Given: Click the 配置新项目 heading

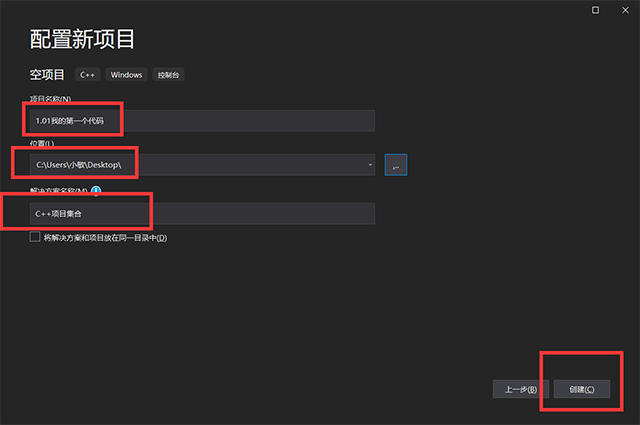Looking at the screenshot, I should (x=83, y=40).
